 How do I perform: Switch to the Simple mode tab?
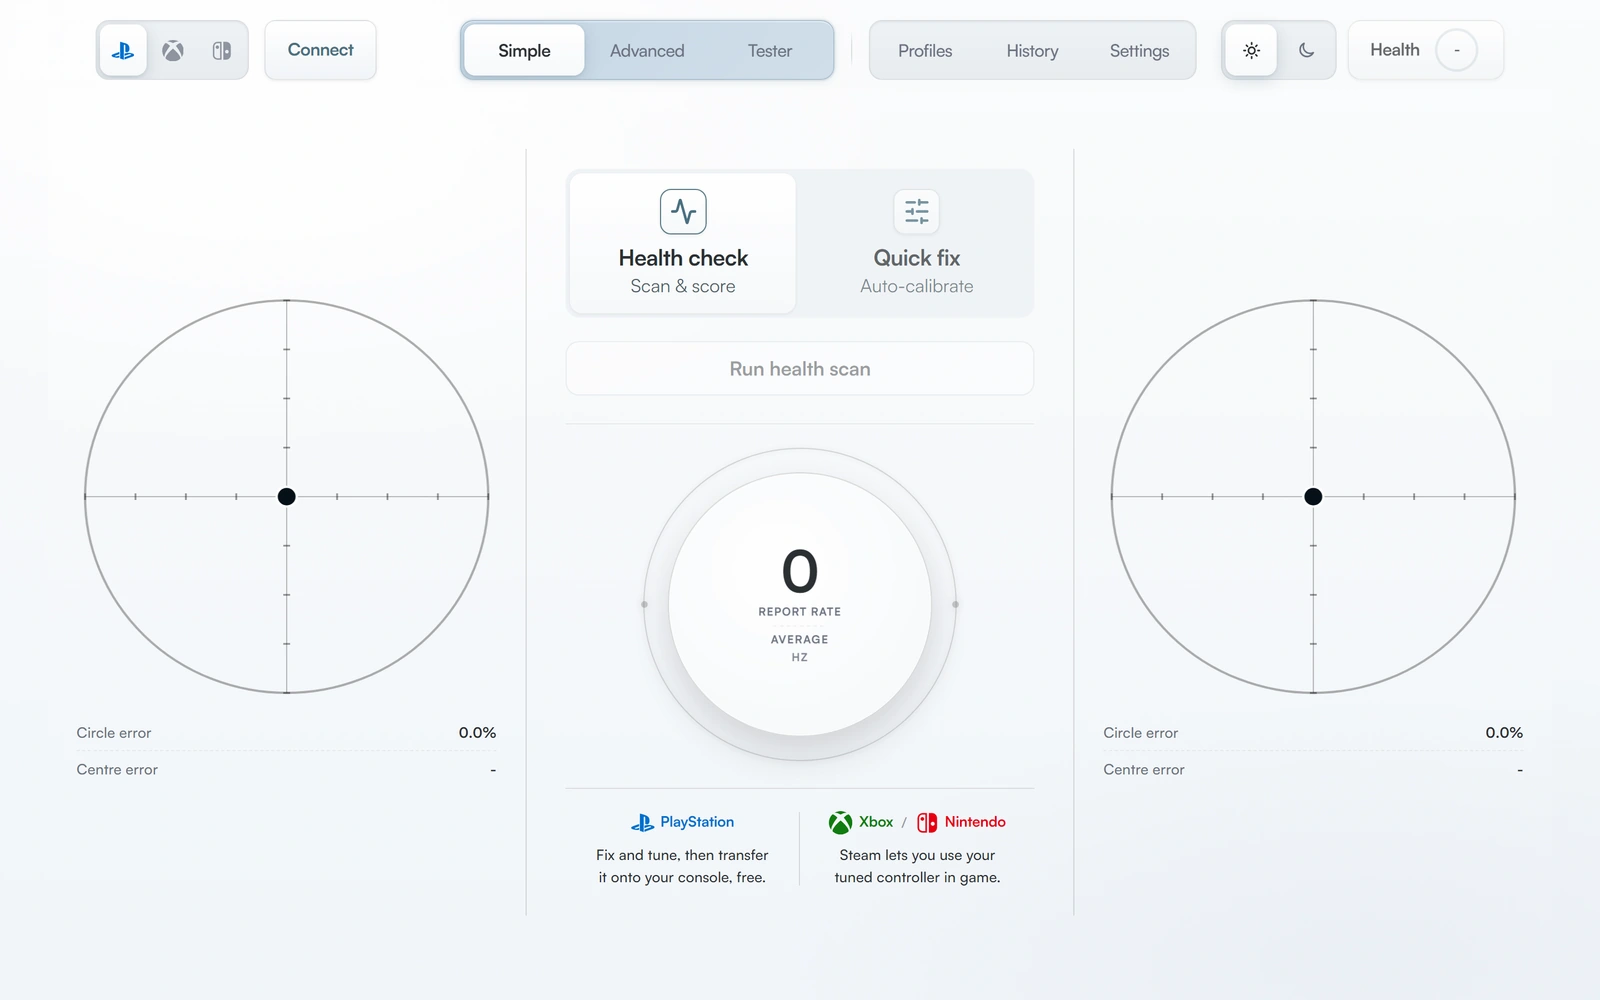click(524, 51)
